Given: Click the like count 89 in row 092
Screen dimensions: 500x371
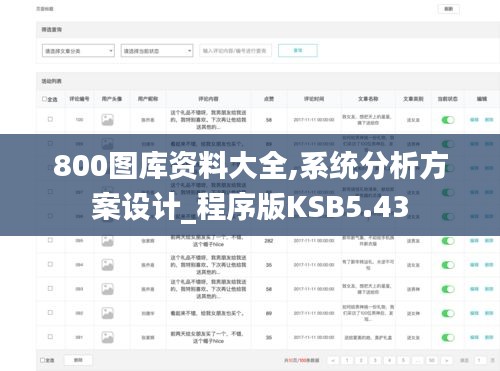Looking at the screenshot, I should click(x=269, y=313).
